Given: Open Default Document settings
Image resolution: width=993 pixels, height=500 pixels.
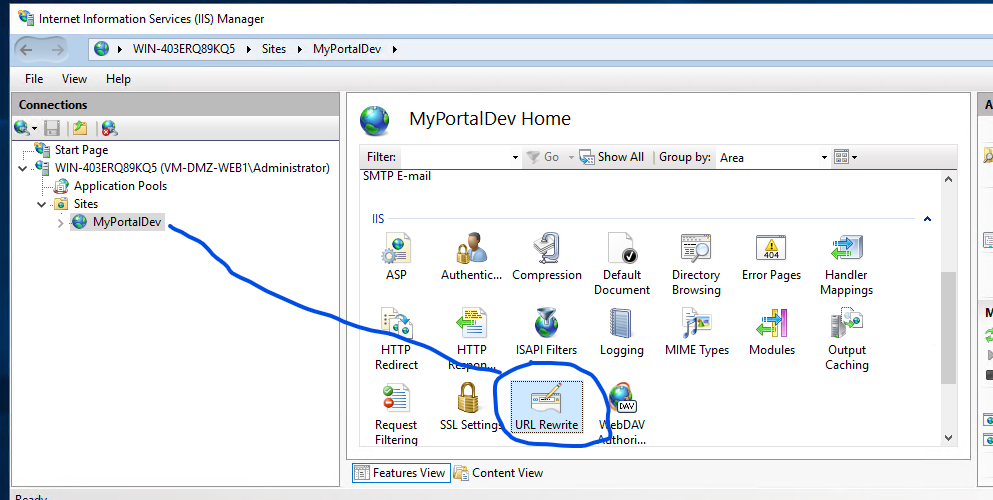Looking at the screenshot, I should pyautogui.click(x=622, y=264).
